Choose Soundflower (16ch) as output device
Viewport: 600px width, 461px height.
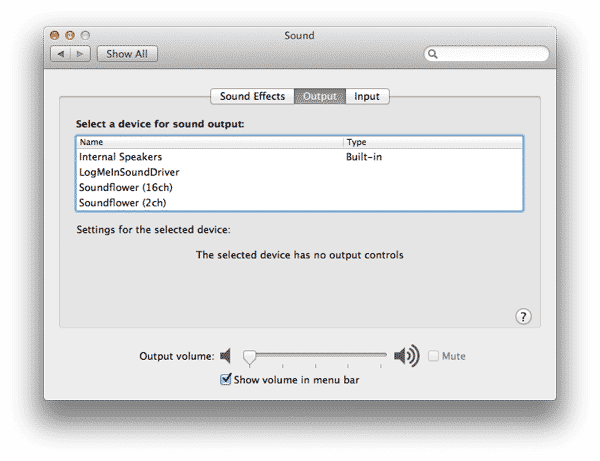pos(125,187)
